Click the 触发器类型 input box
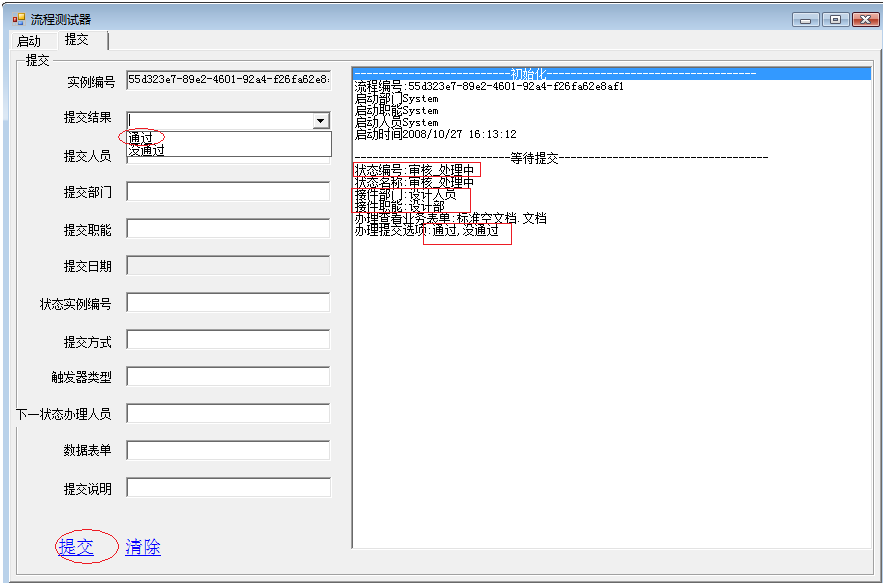 click(x=228, y=377)
